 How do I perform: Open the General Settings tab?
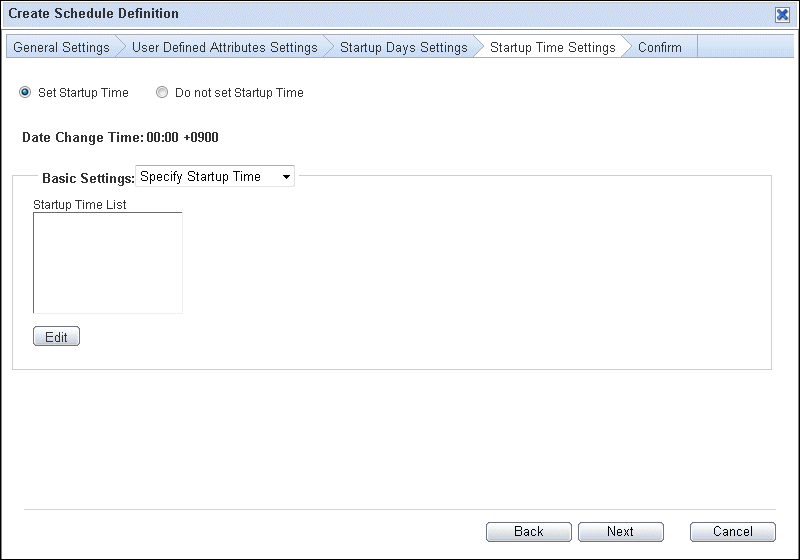(x=61, y=47)
